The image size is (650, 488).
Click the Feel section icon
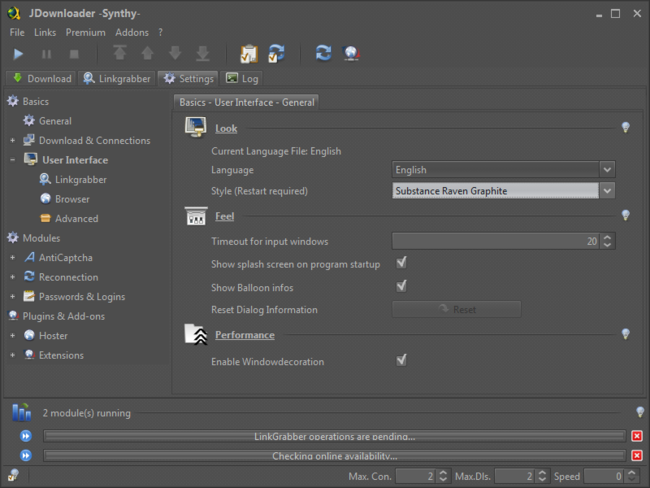click(x=196, y=216)
